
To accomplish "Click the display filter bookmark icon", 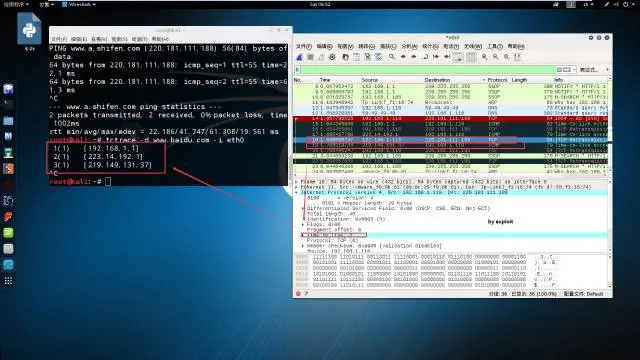I will [x=298, y=70].
